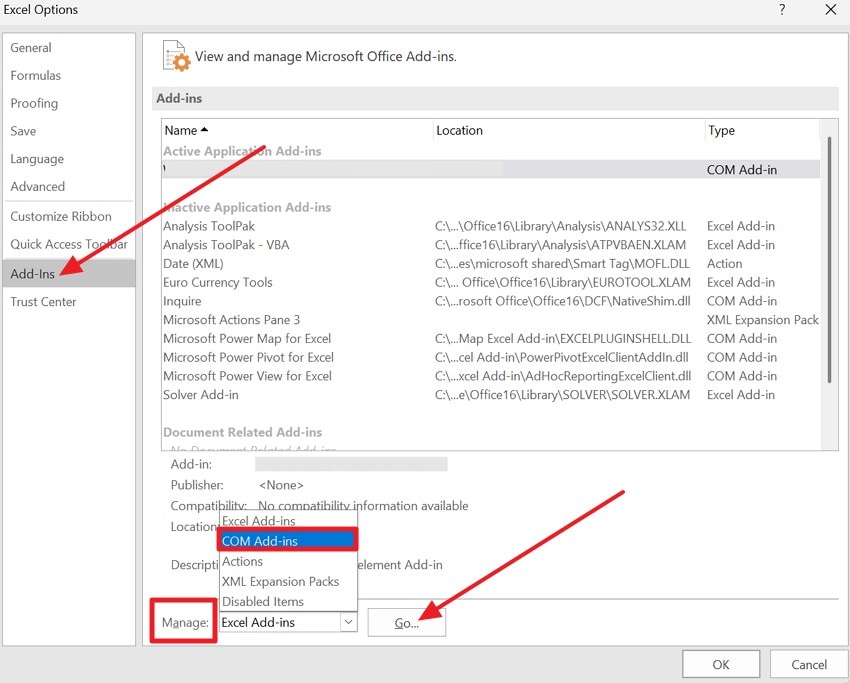The width and height of the screenshot is (850, 683).
Task: Sort by the Location column header
Action: pos(569,131)
